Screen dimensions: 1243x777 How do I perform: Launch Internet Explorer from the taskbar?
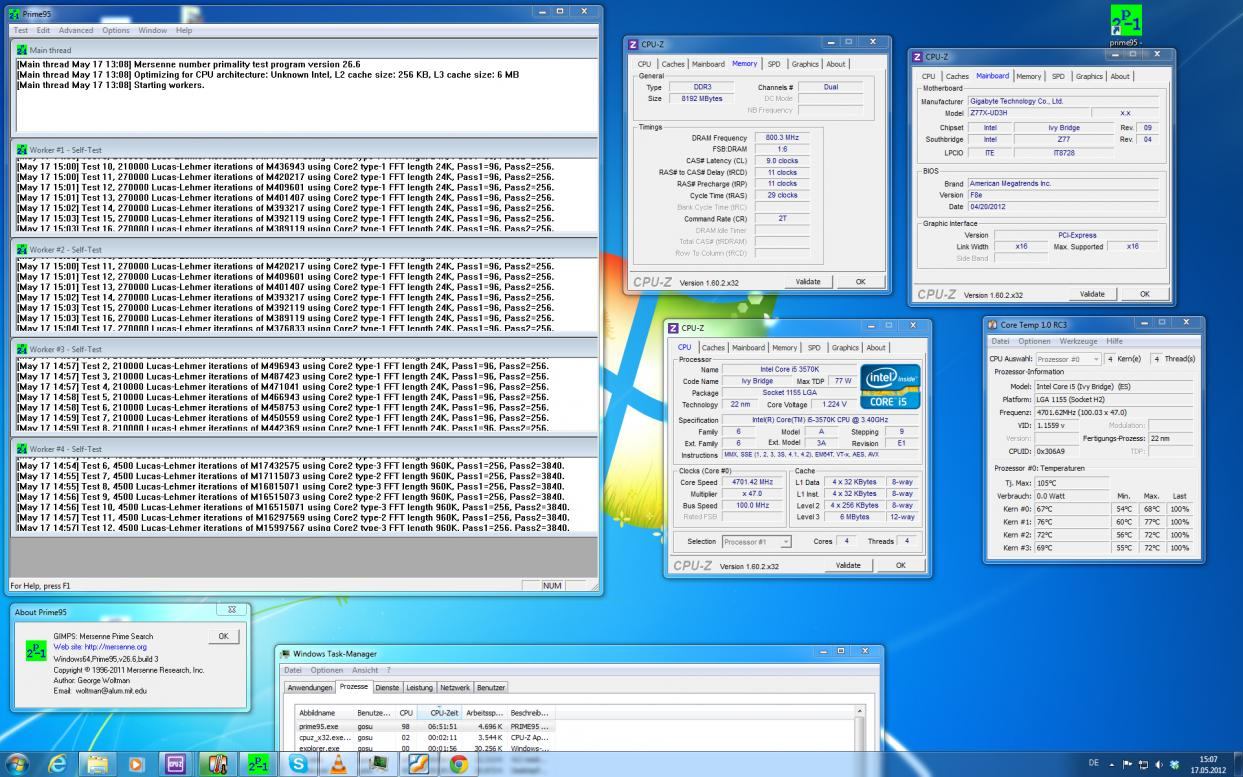tap(57, 764)
